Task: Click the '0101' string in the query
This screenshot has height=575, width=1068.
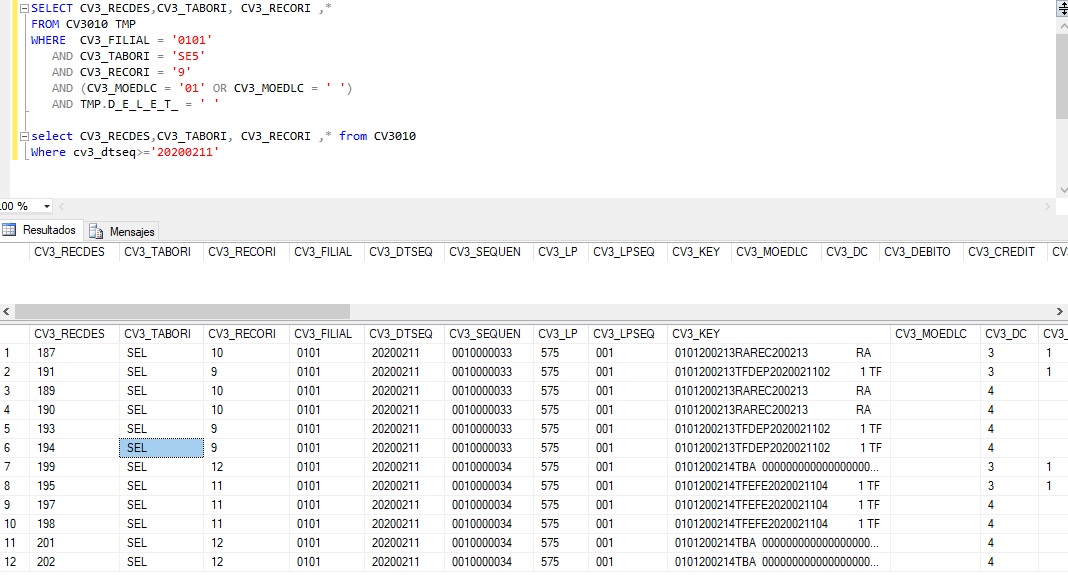Action: [191, 40]
